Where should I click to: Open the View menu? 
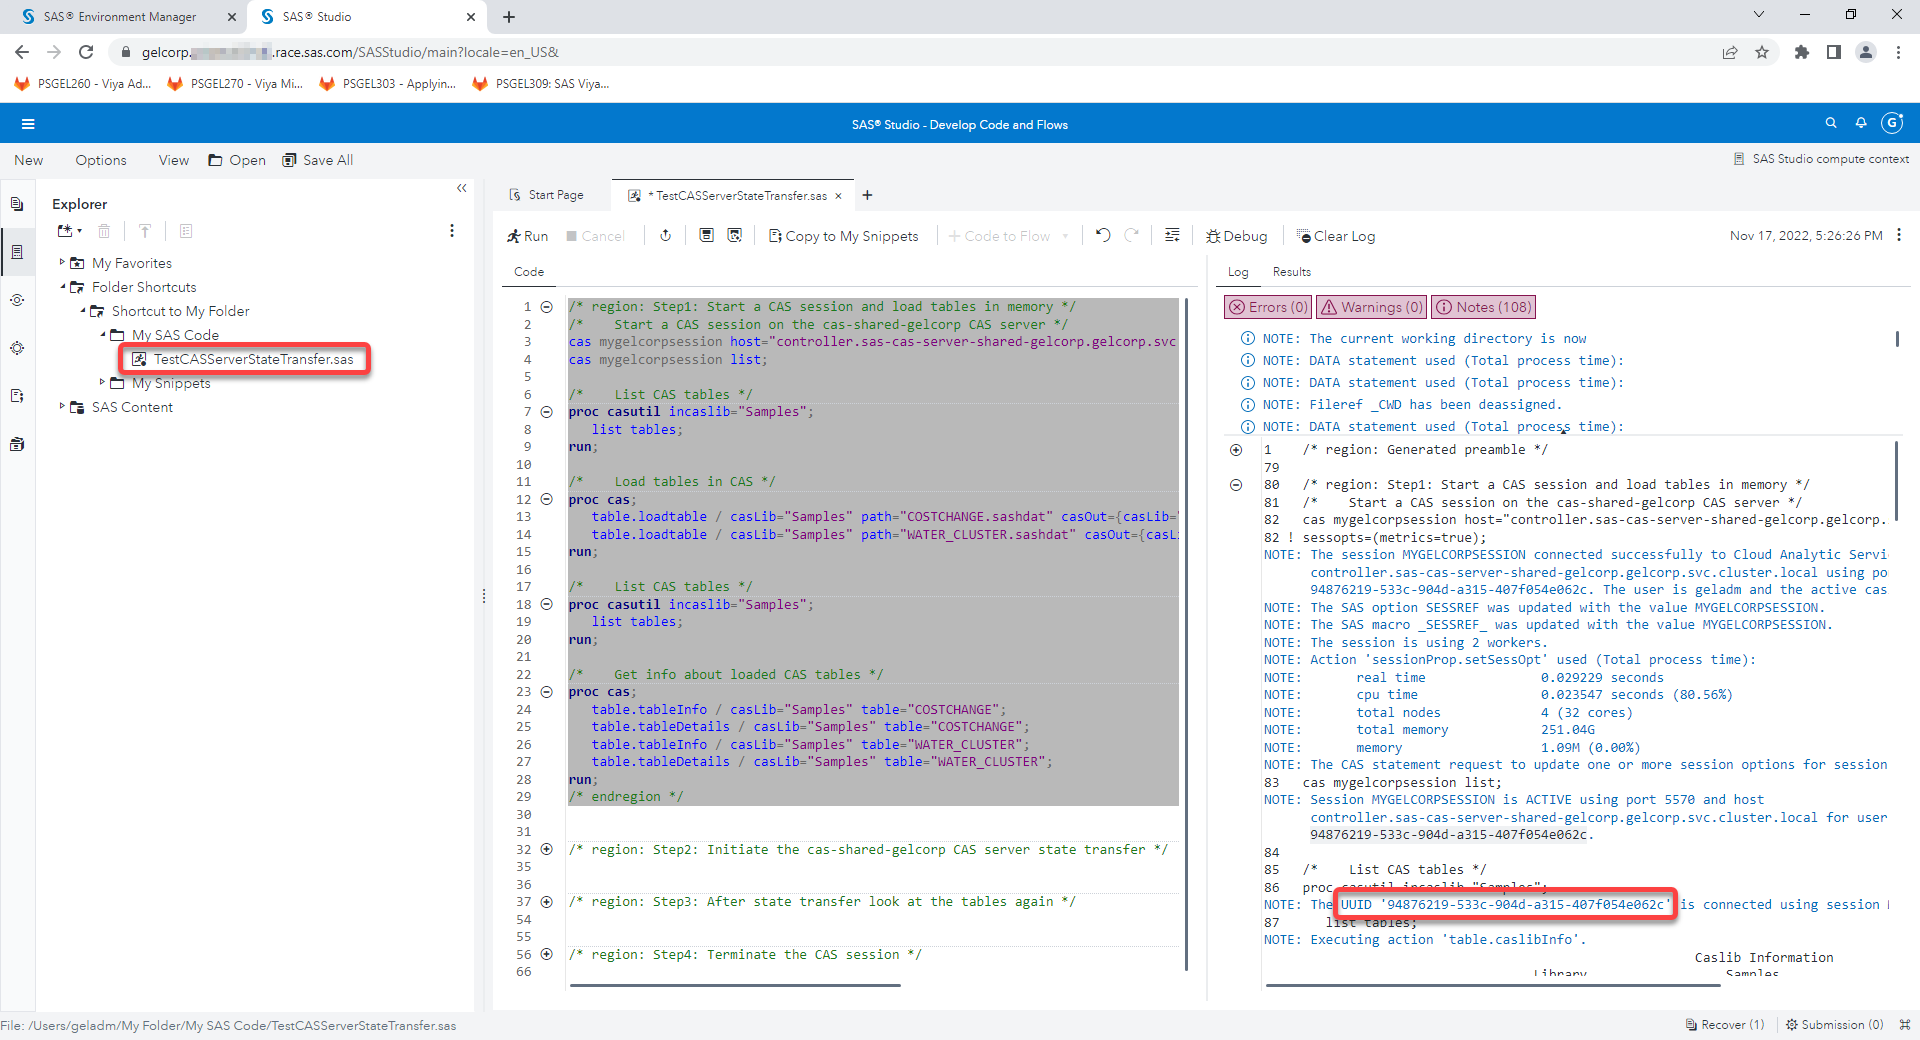click(x=173, y=160)
